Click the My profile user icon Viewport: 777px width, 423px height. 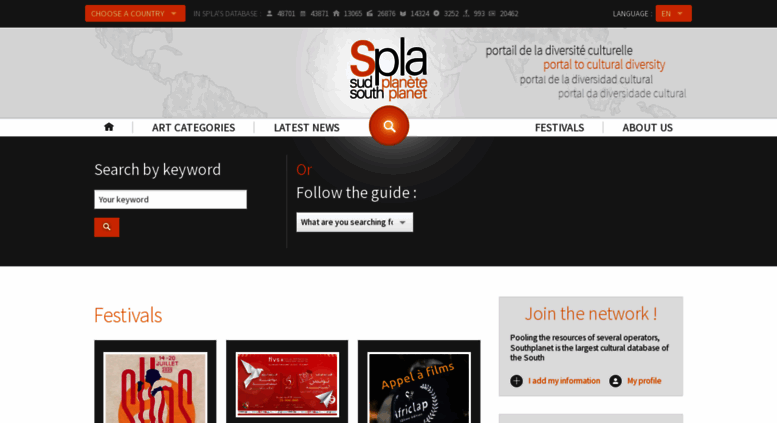pyautogui.click(x=615, y=381)
